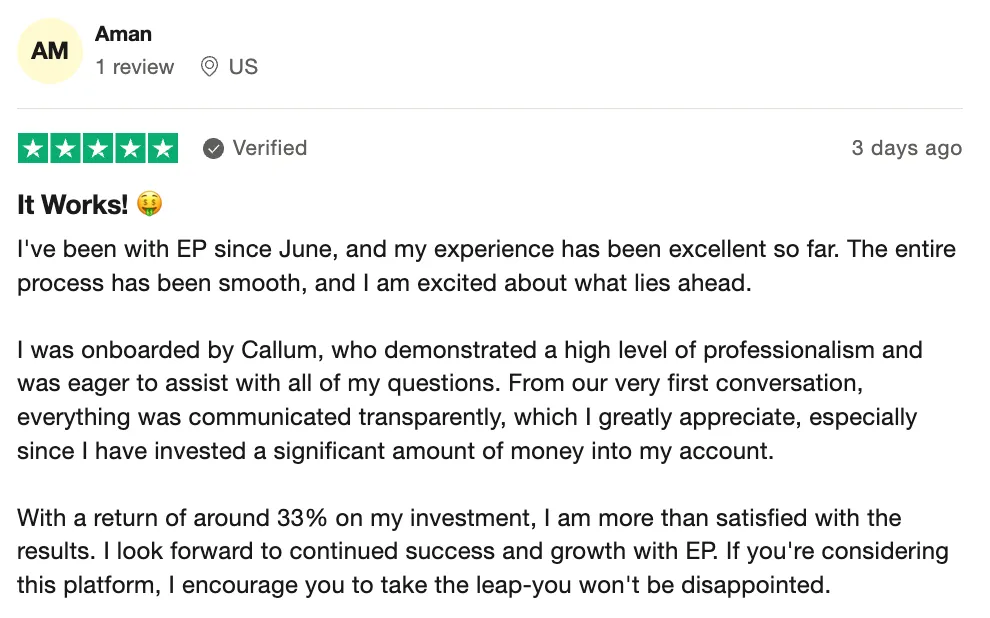Click the verified checkmark badge icon

(x=213, y=149)
